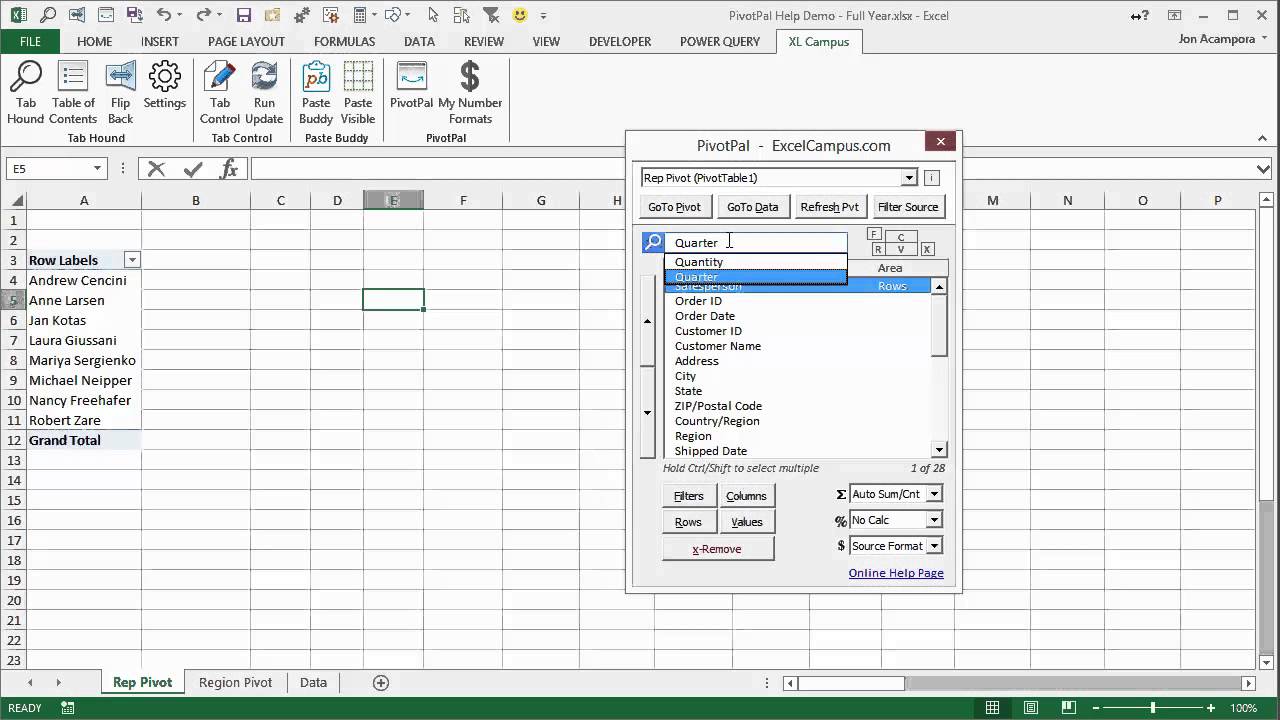1280x720 pixels.
Task: Click the x-Remove button
Action: (717, 549)
